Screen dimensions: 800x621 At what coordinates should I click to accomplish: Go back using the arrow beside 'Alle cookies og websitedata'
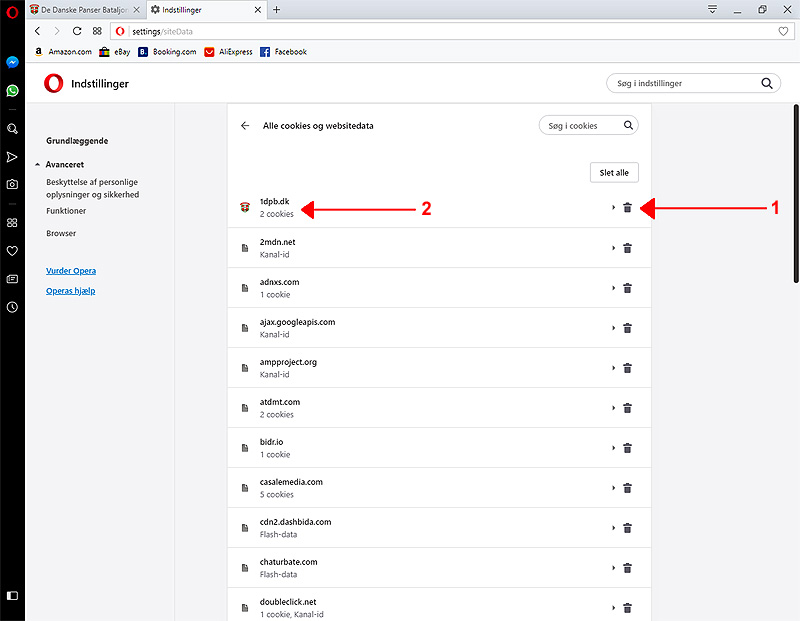tap(245, 126)
